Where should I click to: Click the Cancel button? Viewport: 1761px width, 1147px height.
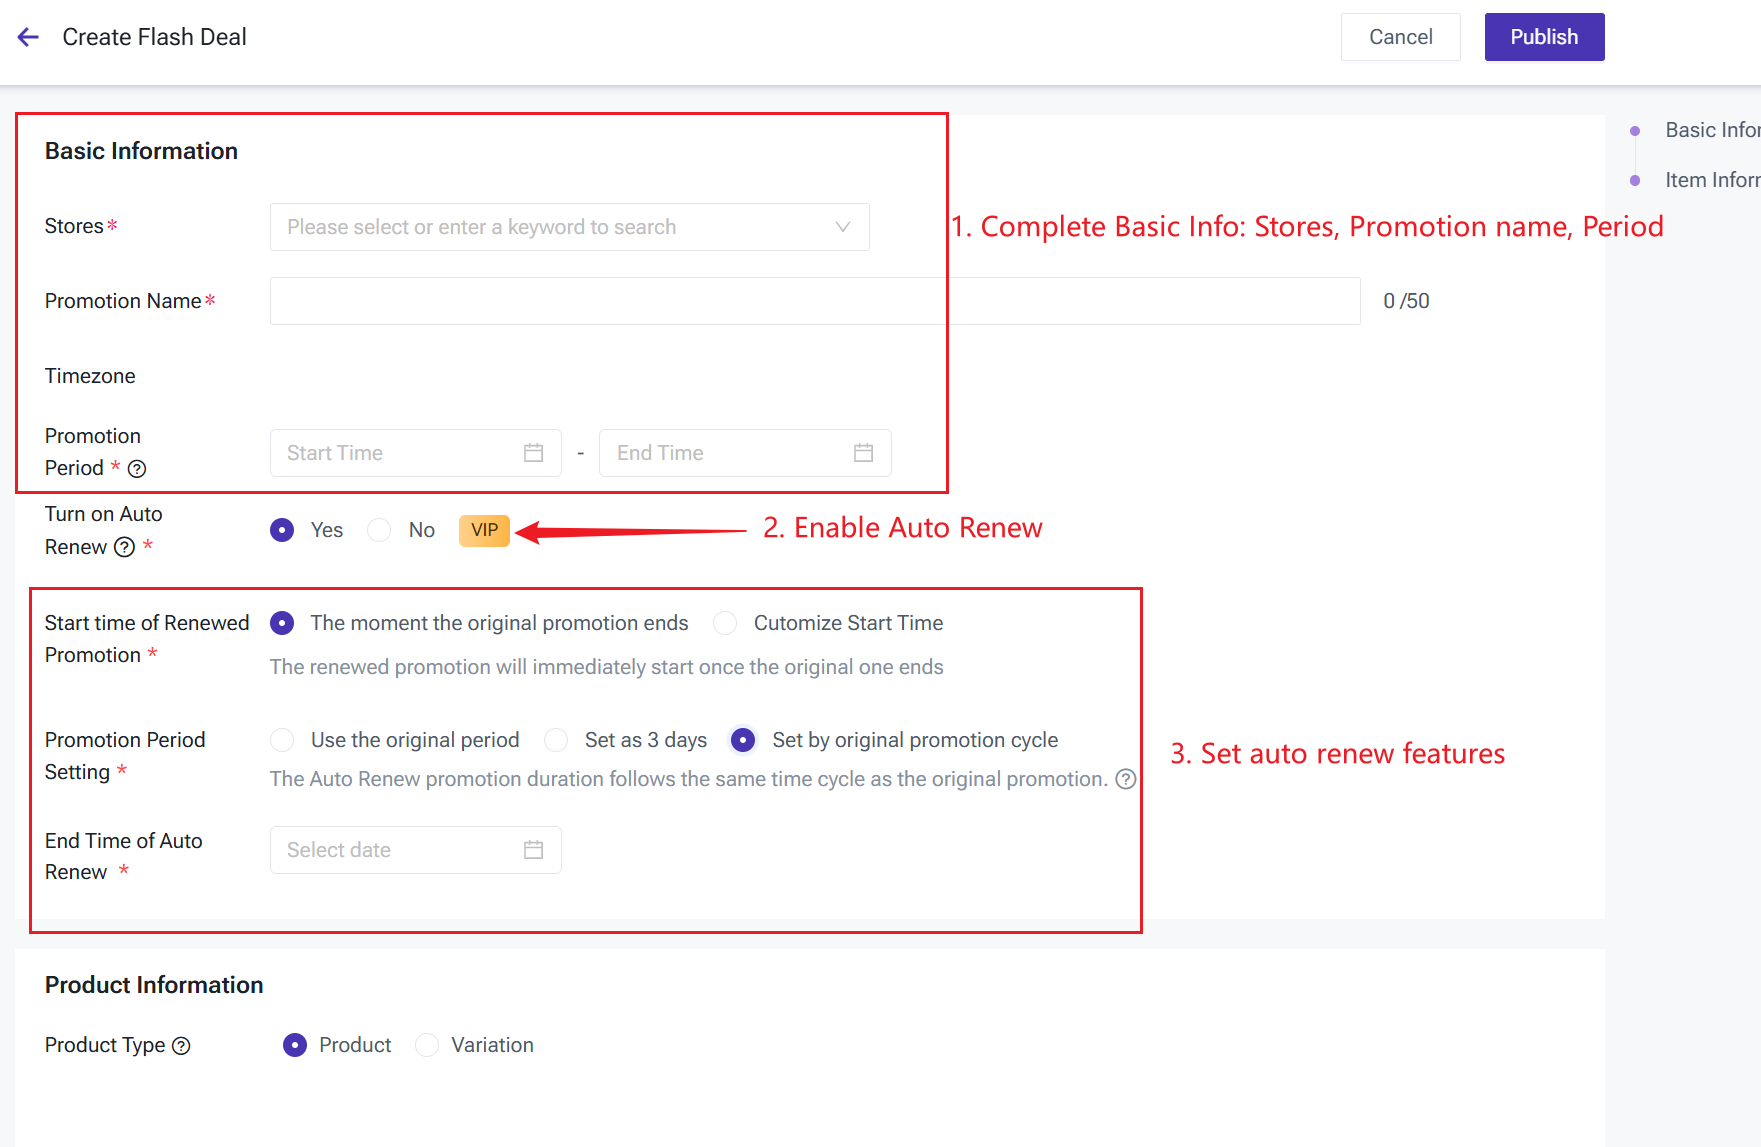[x=1400, y=37]
